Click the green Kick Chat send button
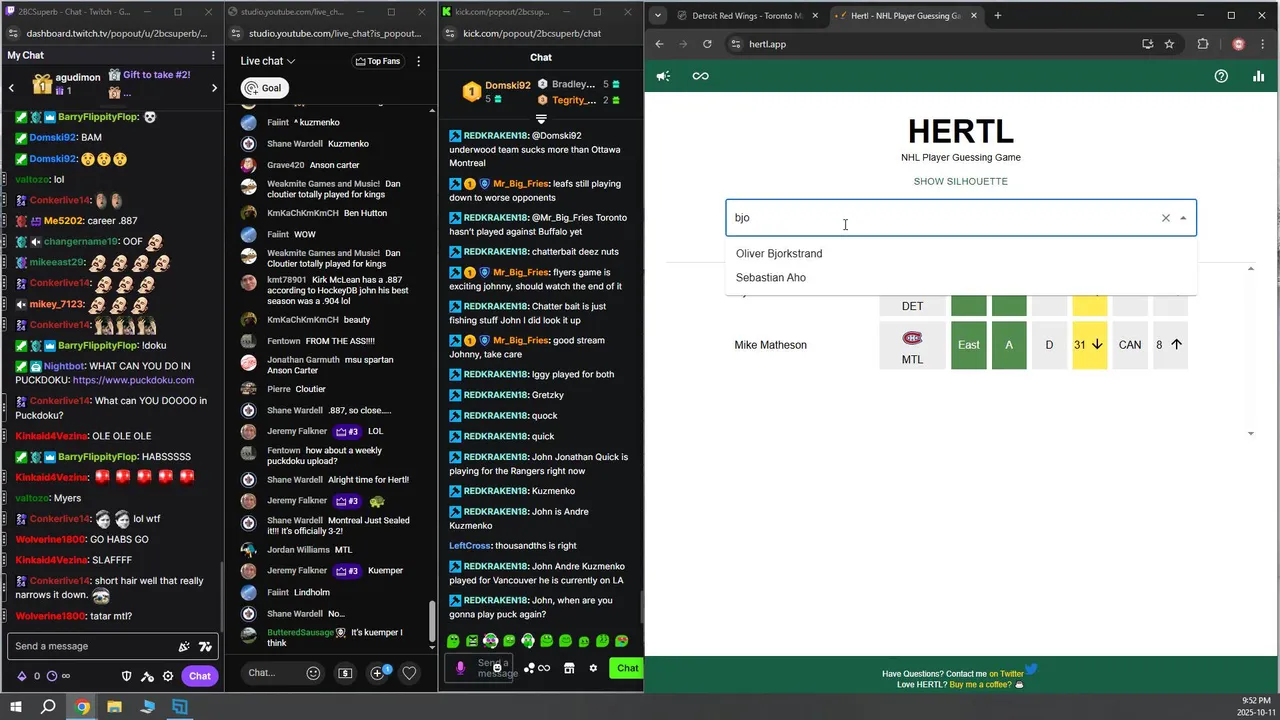This screenshot has height=720, width=1280. [627, 668]
